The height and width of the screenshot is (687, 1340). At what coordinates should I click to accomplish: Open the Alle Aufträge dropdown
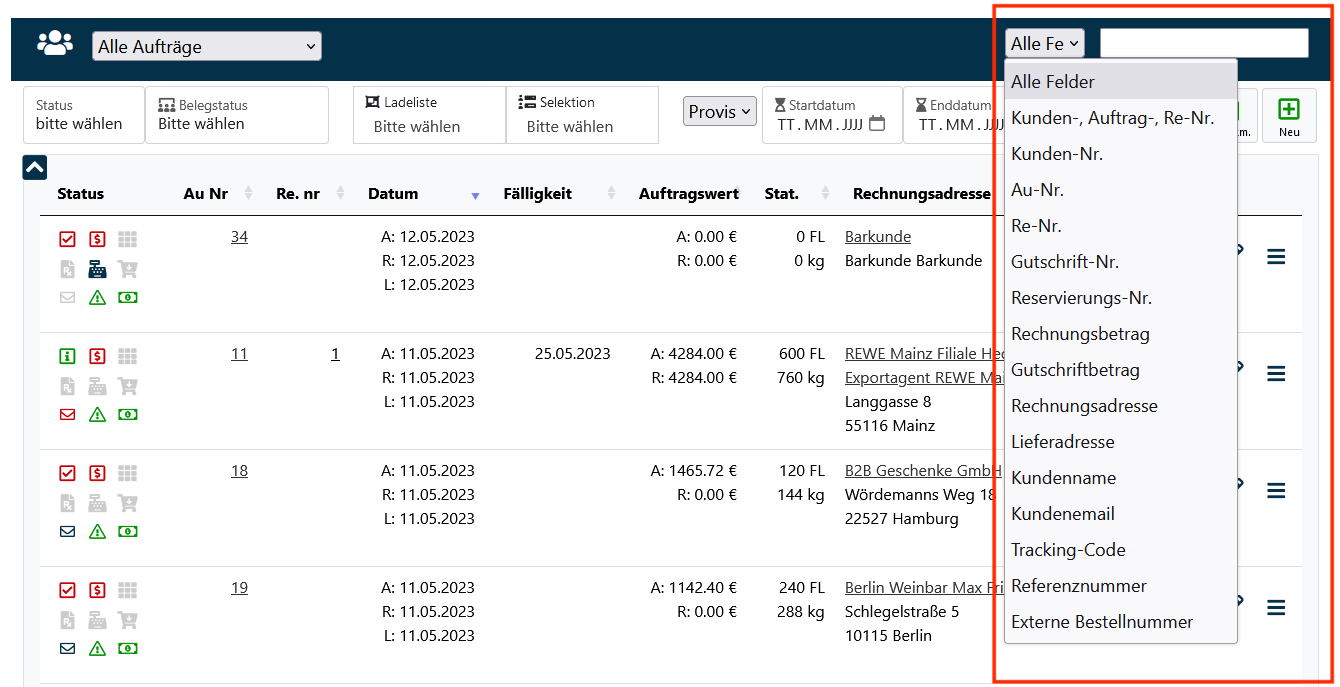[x=206, y=46]
